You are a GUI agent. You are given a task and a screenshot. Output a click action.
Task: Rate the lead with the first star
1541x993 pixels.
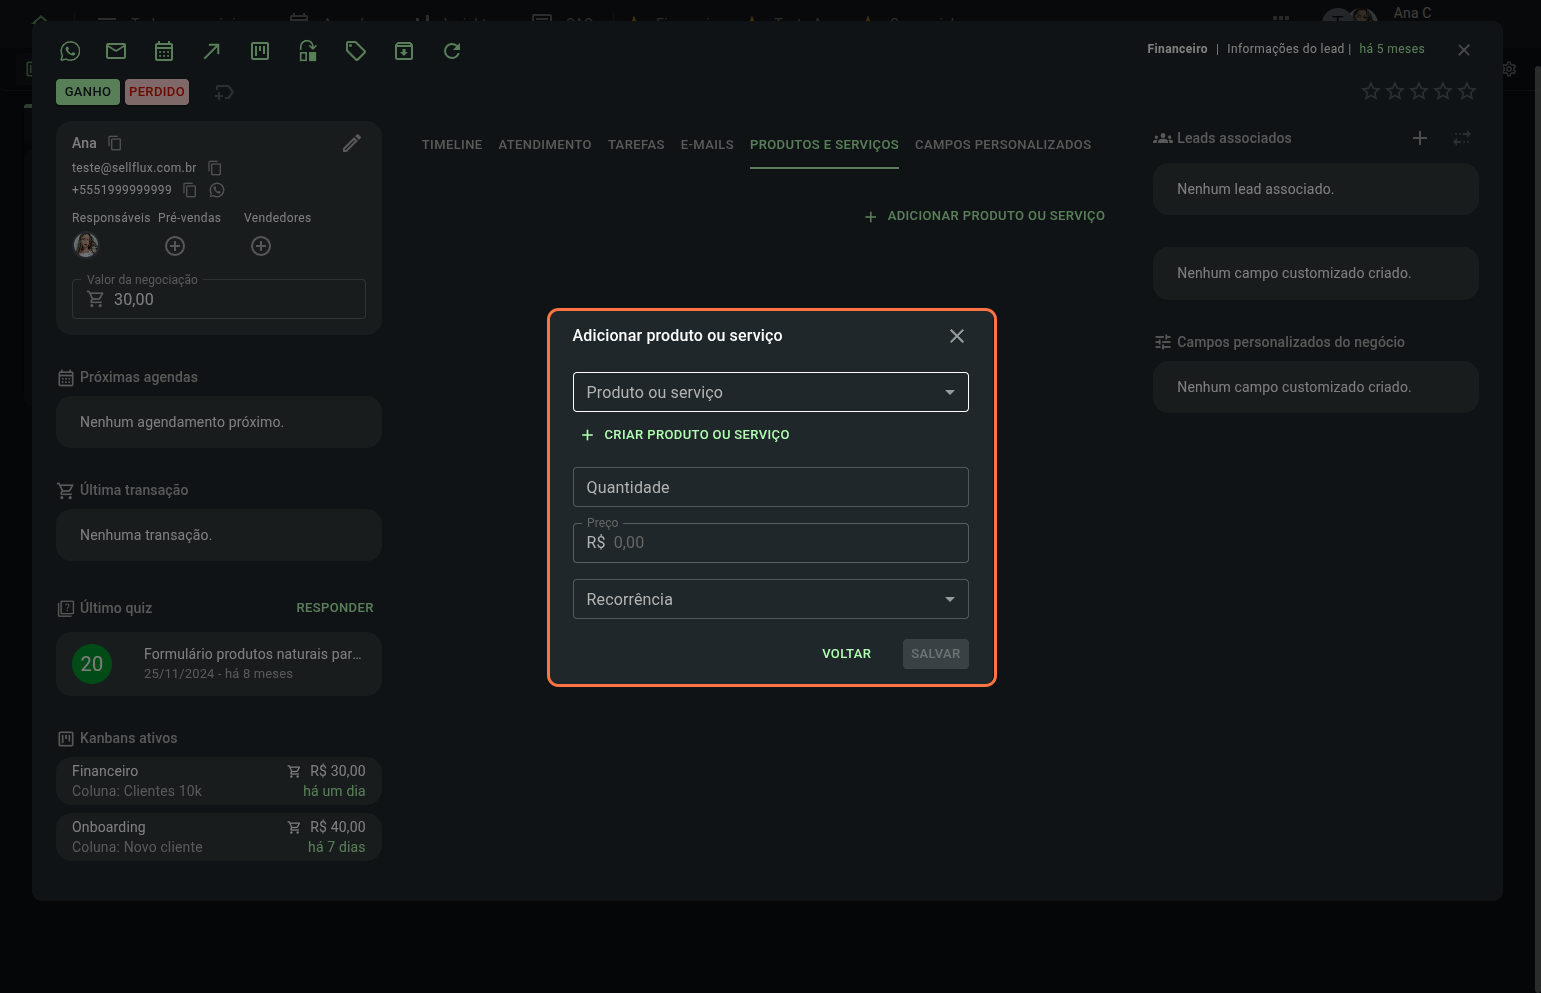(x=1371, y=91)
